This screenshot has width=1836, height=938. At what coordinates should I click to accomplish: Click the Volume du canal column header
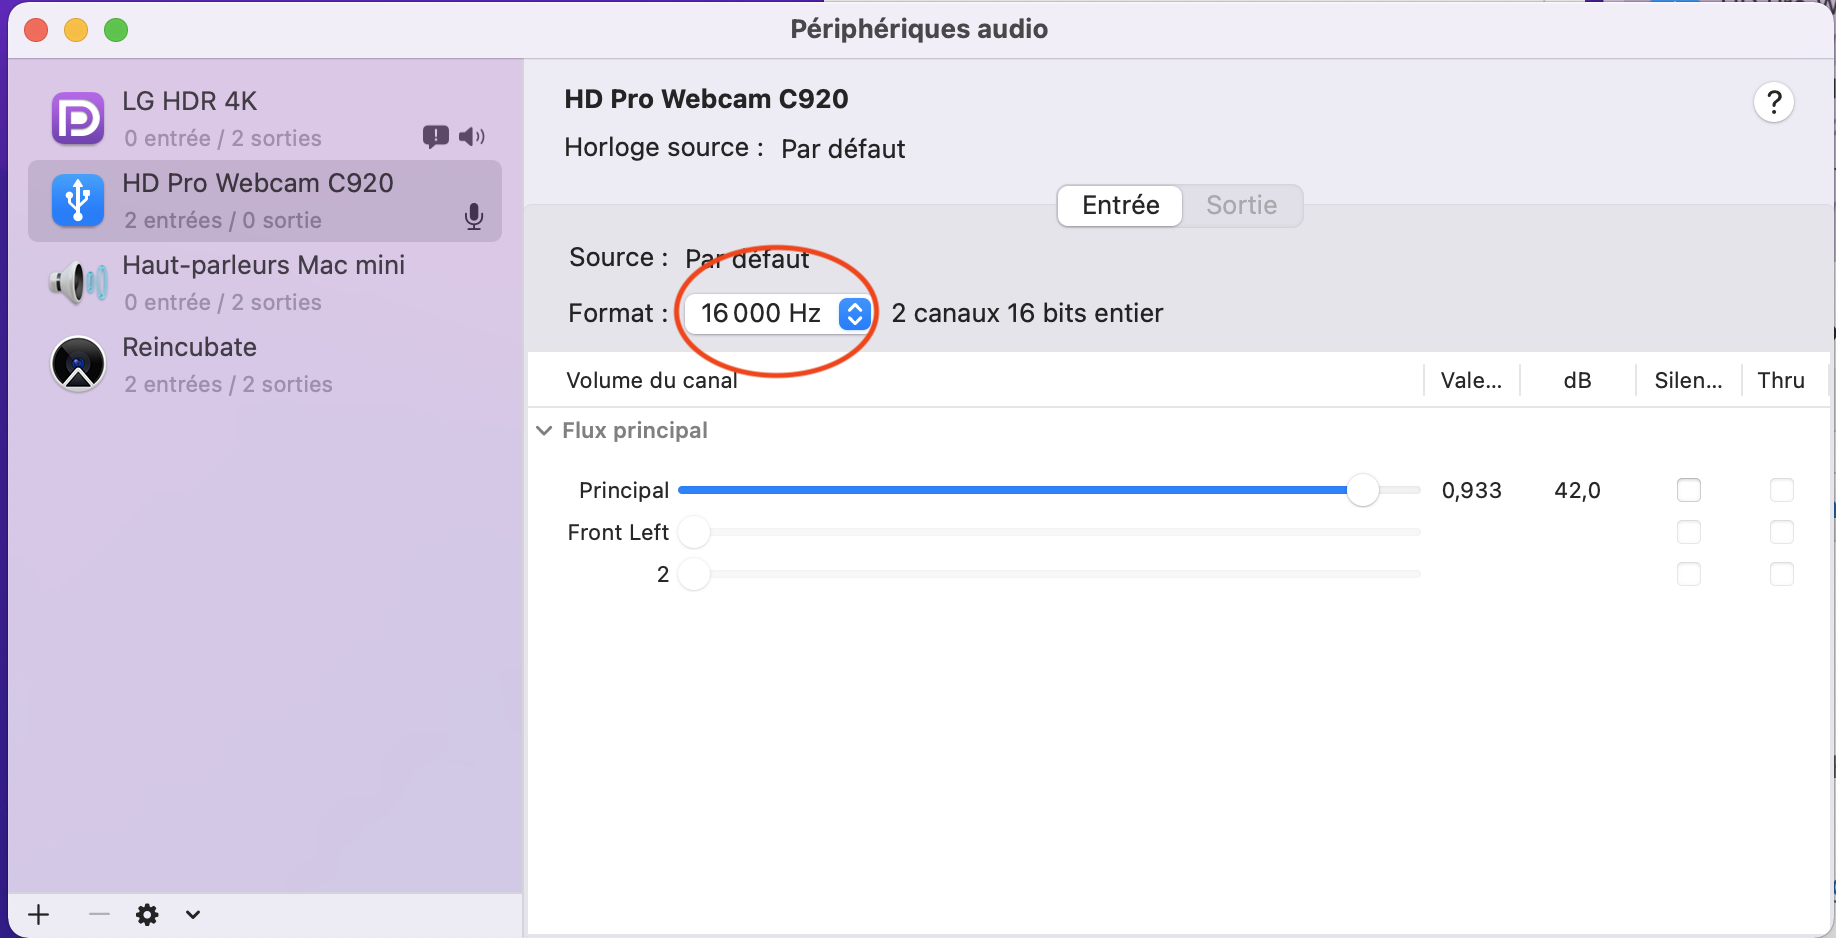[x=652, y=380]
